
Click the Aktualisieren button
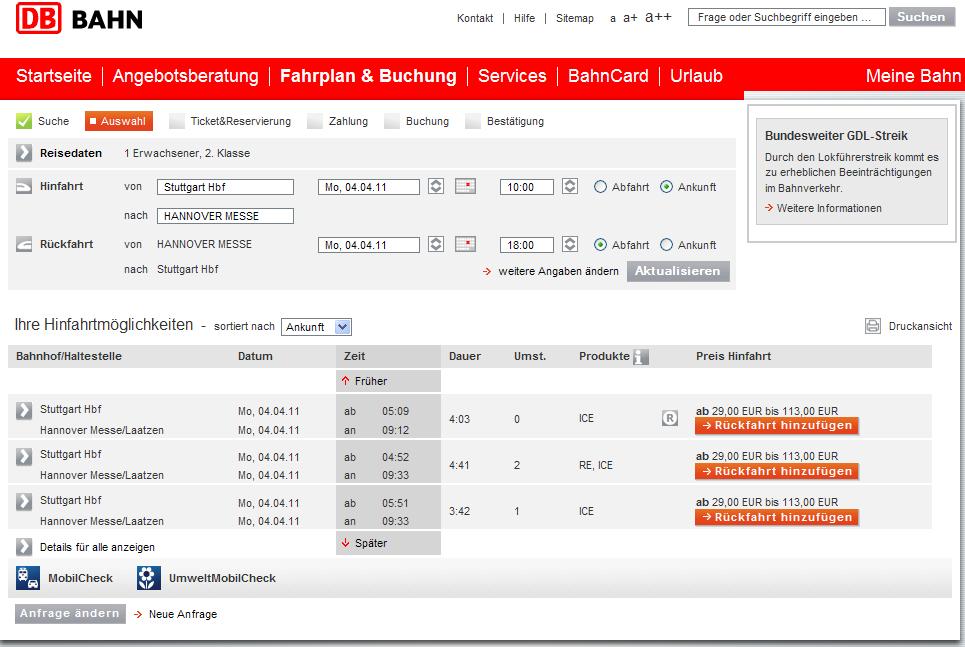pyautogui.click(x=678, y=271)
